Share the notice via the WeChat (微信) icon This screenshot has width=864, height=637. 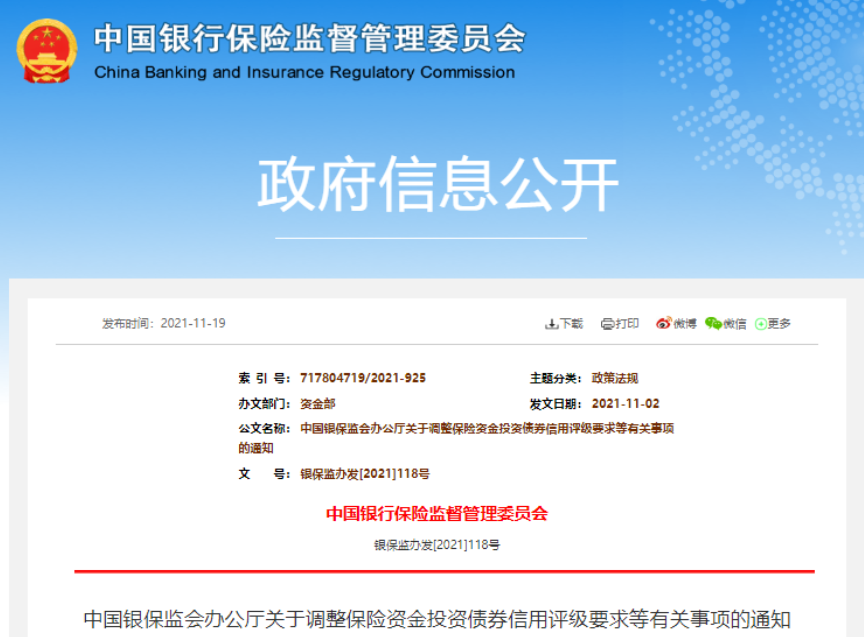(x=714, y=323)
